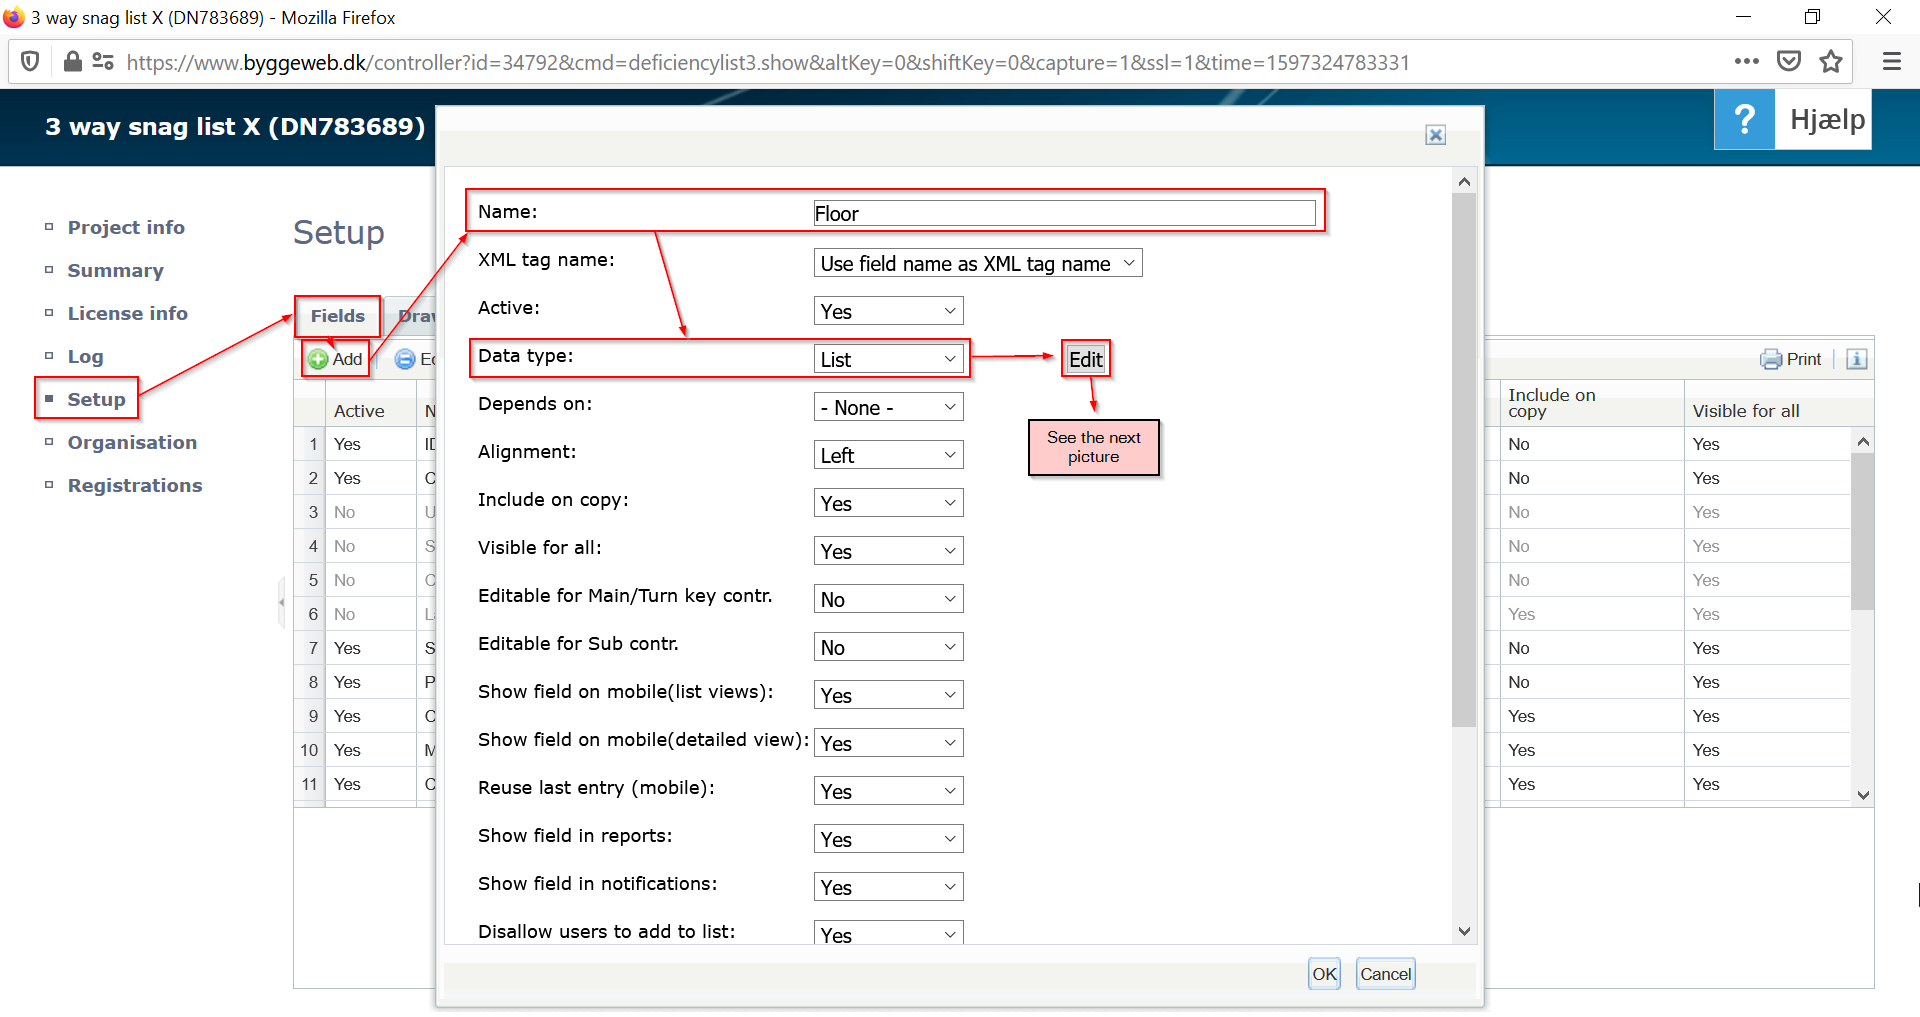The height and width of the screenshot is (1017, 1920).
Task: Open Show field on mobile(detailed view) dropdown
Action: 888,743
